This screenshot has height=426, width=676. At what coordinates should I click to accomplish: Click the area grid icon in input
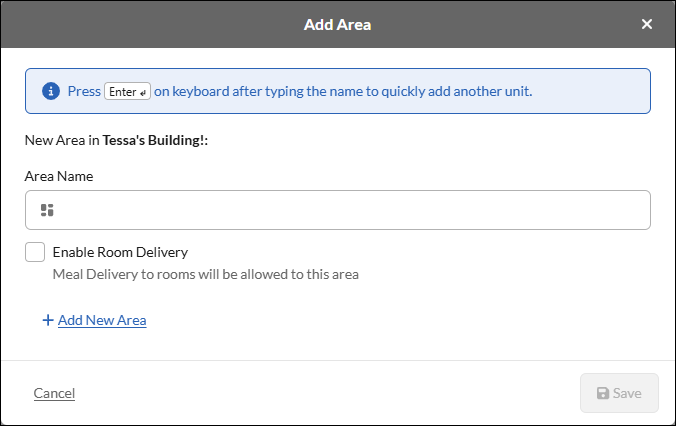pos(47,210)
